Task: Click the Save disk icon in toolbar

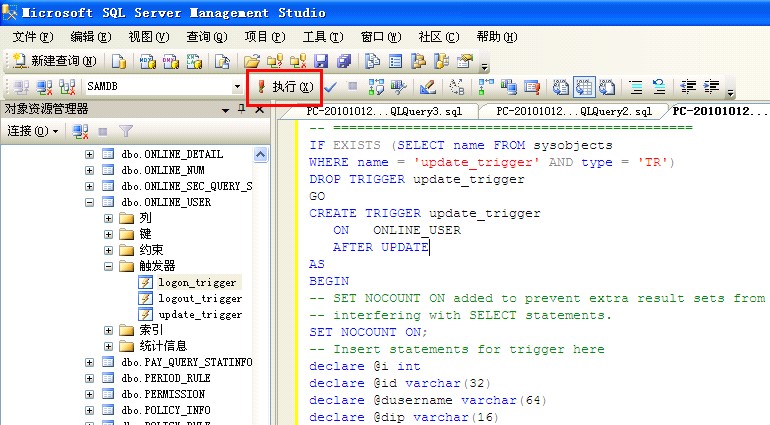Action: click(322, 61)
